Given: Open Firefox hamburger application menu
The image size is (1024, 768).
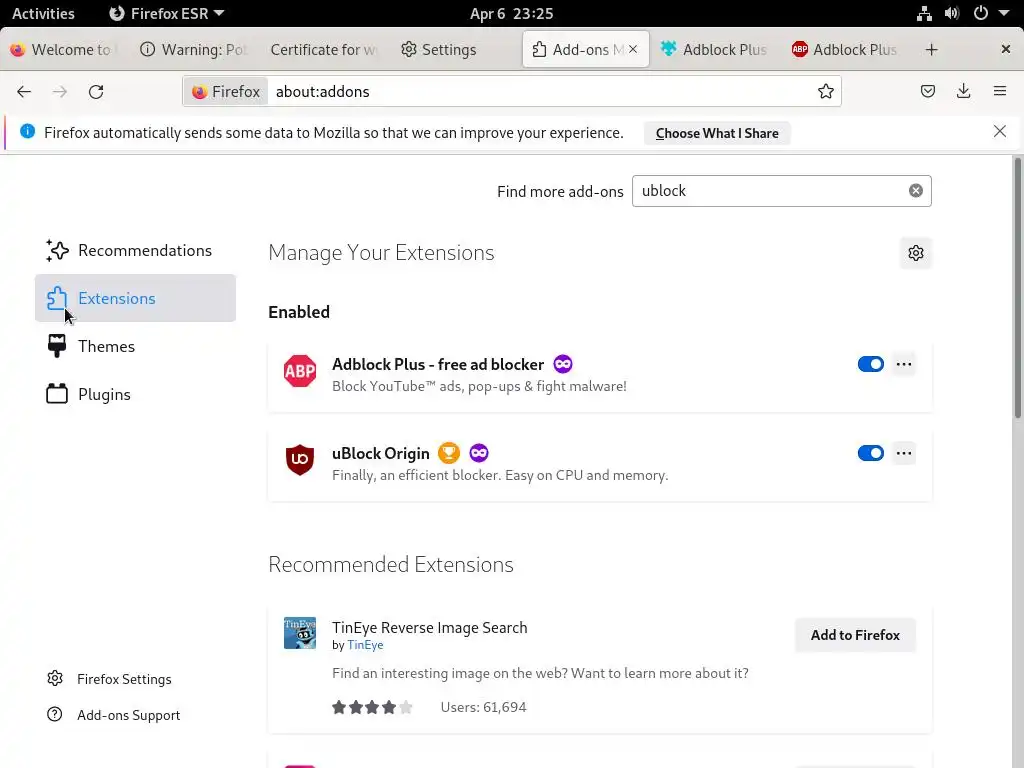Looking at the screenshot, I should point(1000,92).
